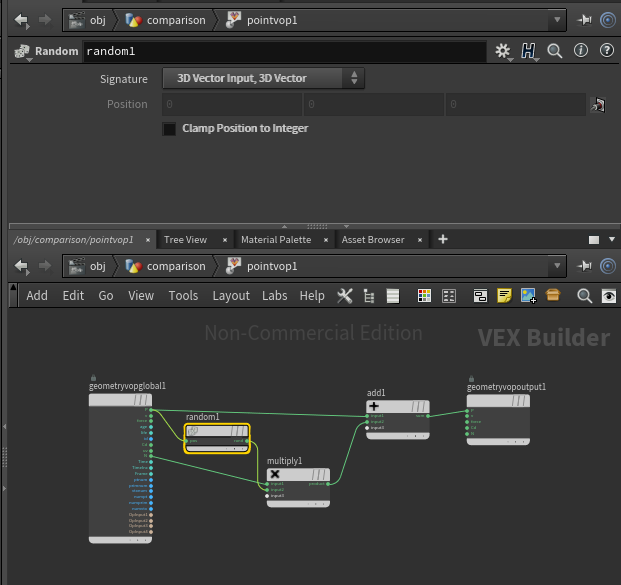Open the sticky note tool in network toolbar
The width and height of the screenshot is (621, 585).
click(x=504, y=296)
